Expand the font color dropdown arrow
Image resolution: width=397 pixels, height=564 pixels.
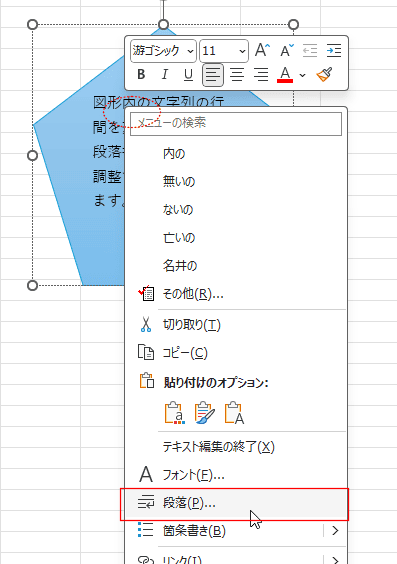pos(302,75)
